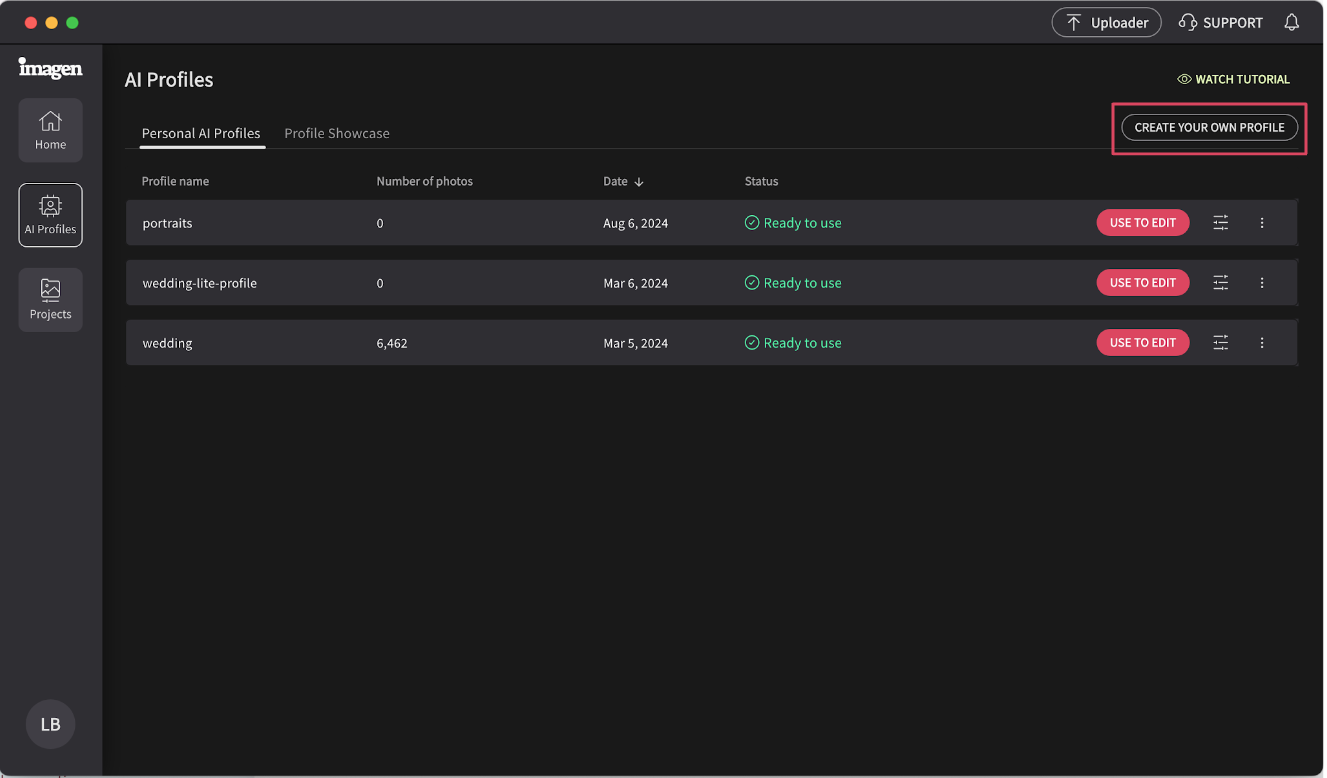Open adjustment settings for wedding-lite-profile
This screenshot has width=1327, height=778.
click(x=1221, y=283)
